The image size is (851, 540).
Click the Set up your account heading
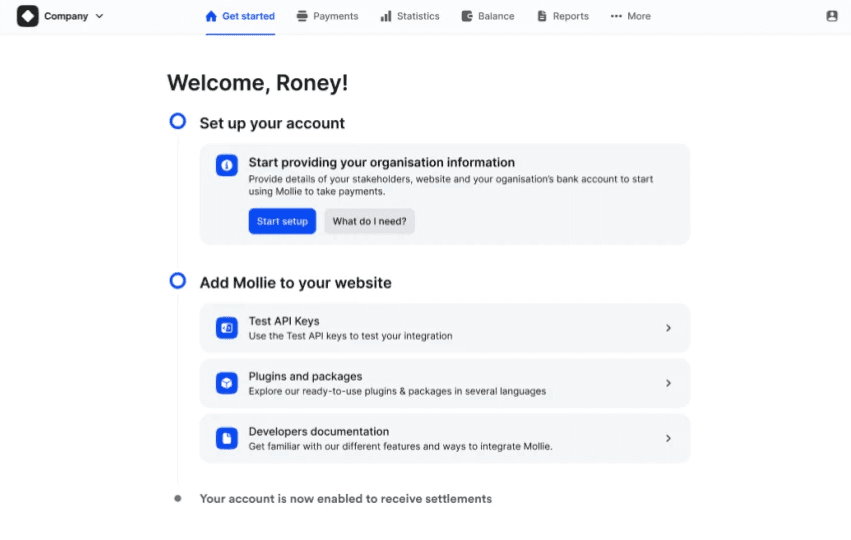(x=272, y=123)
